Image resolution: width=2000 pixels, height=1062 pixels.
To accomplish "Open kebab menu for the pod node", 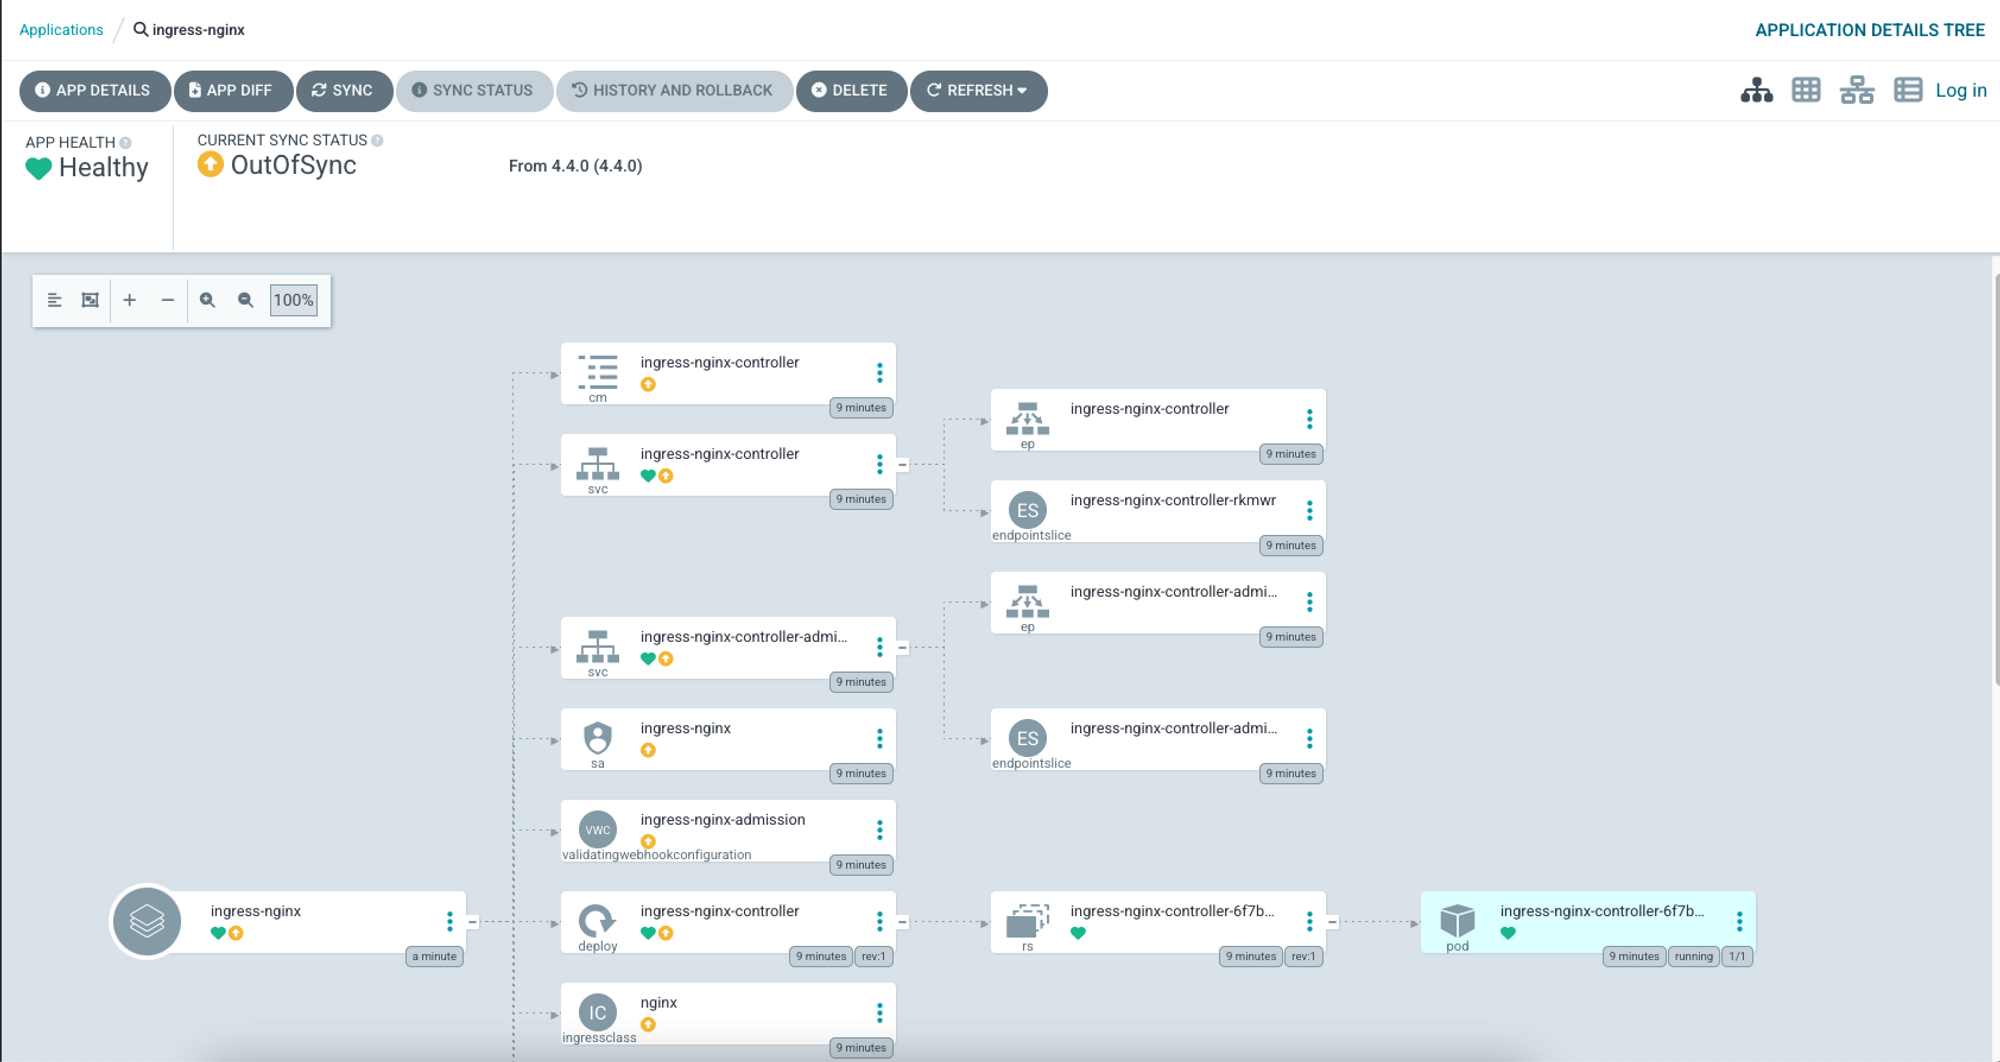I will coord(1740,922).
